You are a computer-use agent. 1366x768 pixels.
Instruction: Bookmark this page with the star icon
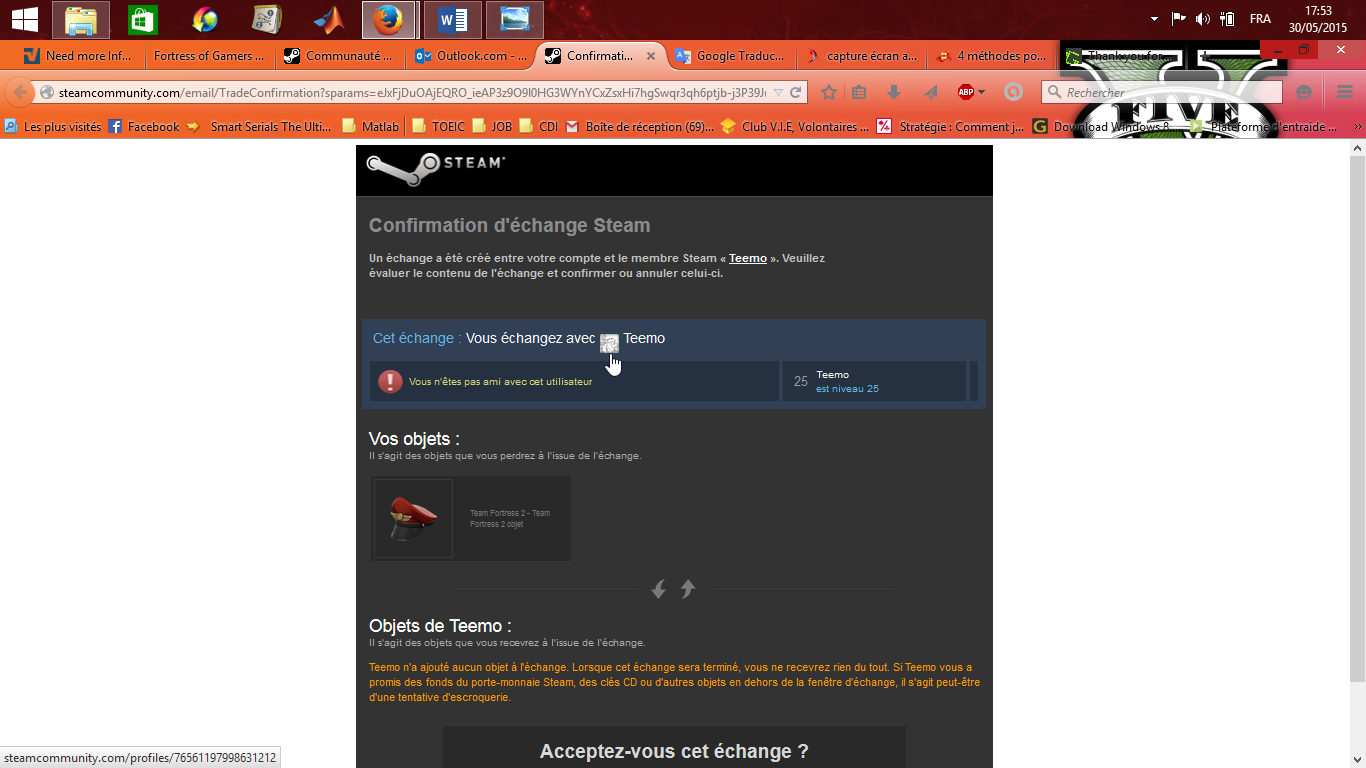(x=829, y=92)
